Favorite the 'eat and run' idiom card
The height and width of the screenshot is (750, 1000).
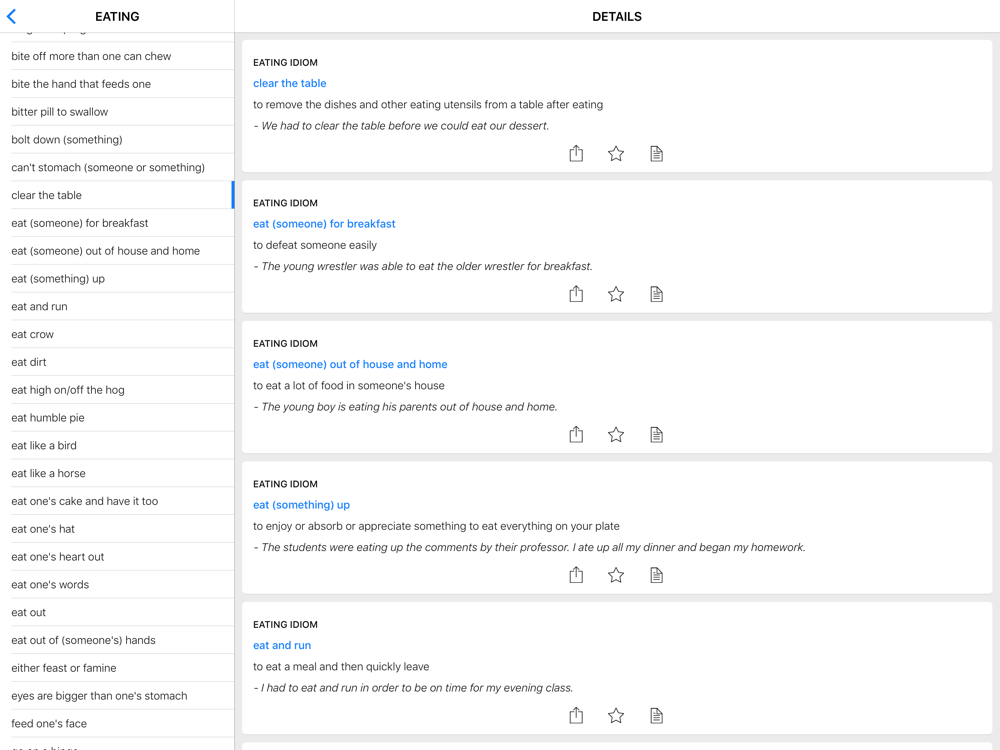[616, 715]
